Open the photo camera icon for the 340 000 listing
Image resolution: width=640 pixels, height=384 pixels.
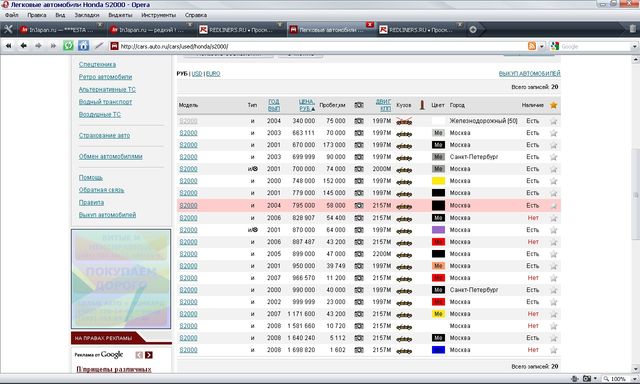click(x=359, y=121)
